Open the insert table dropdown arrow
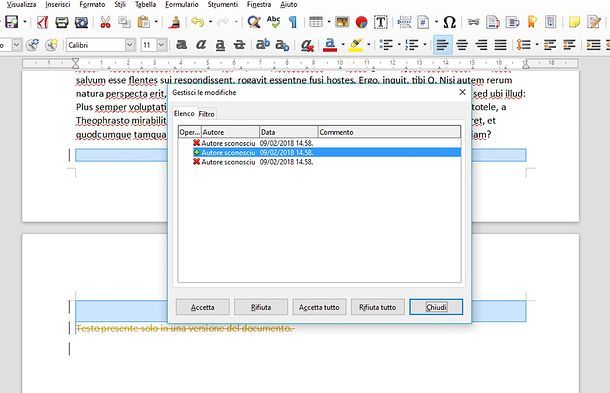Image resolution: width=610 pixels, height=393 pixels. [x=329, y=22]
